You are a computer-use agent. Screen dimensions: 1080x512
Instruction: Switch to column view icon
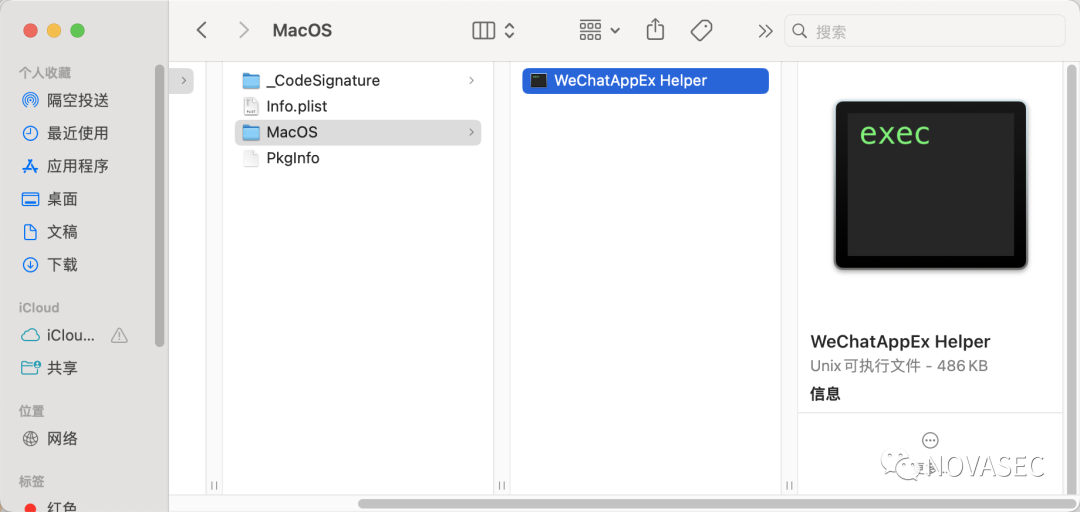484,30
